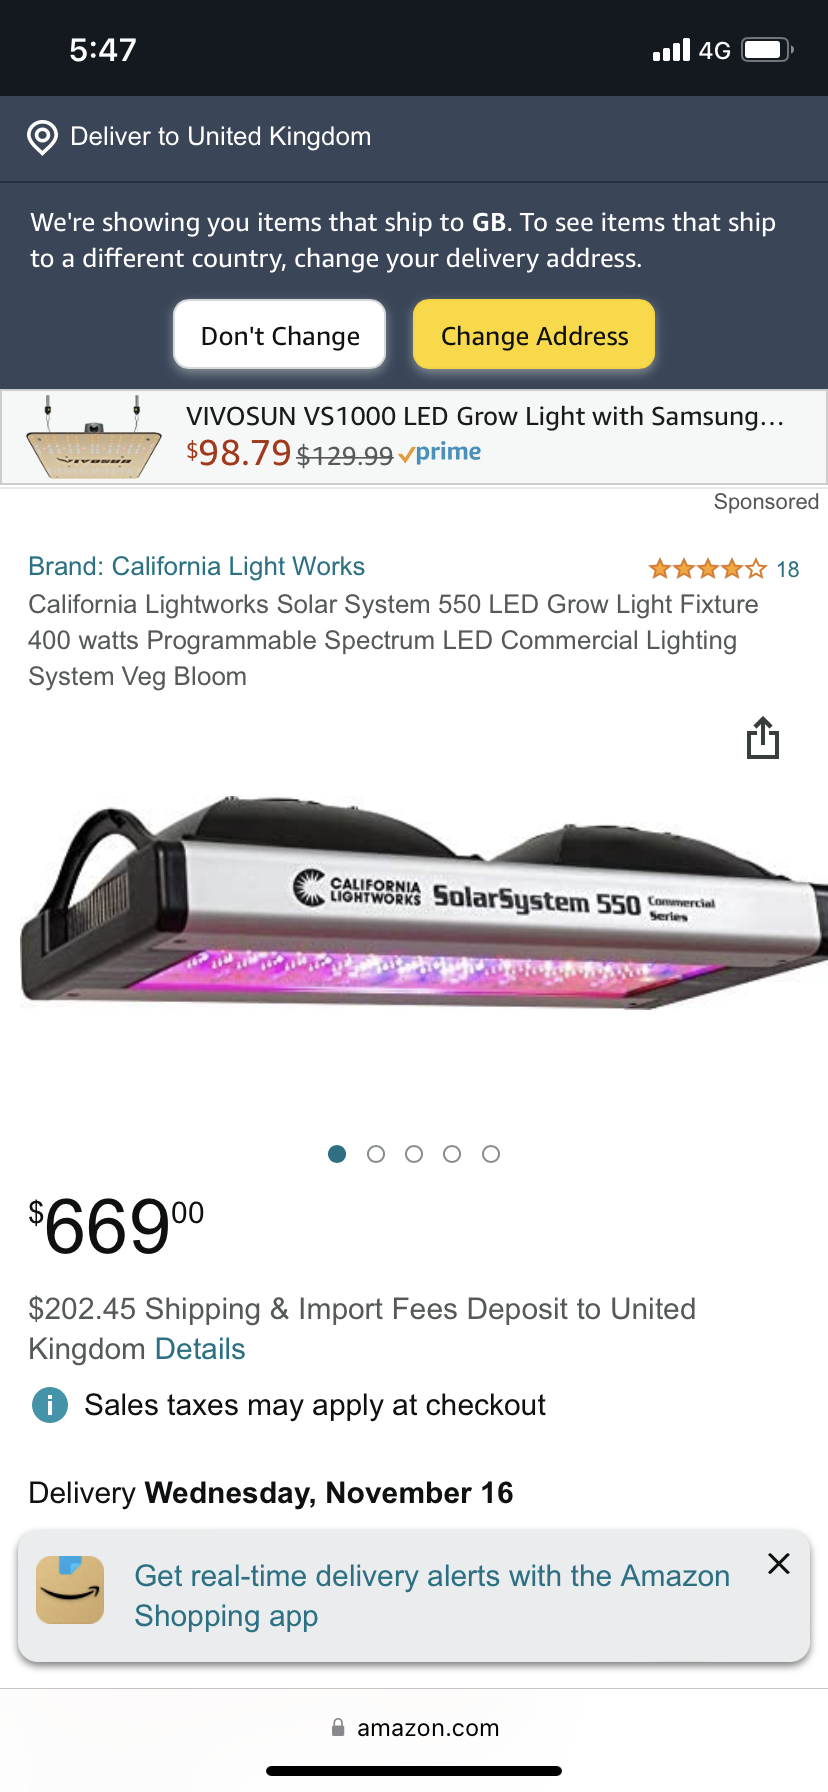
Task: Tap the Amazon Shopping app icon
Action: tap(70, 1590)
